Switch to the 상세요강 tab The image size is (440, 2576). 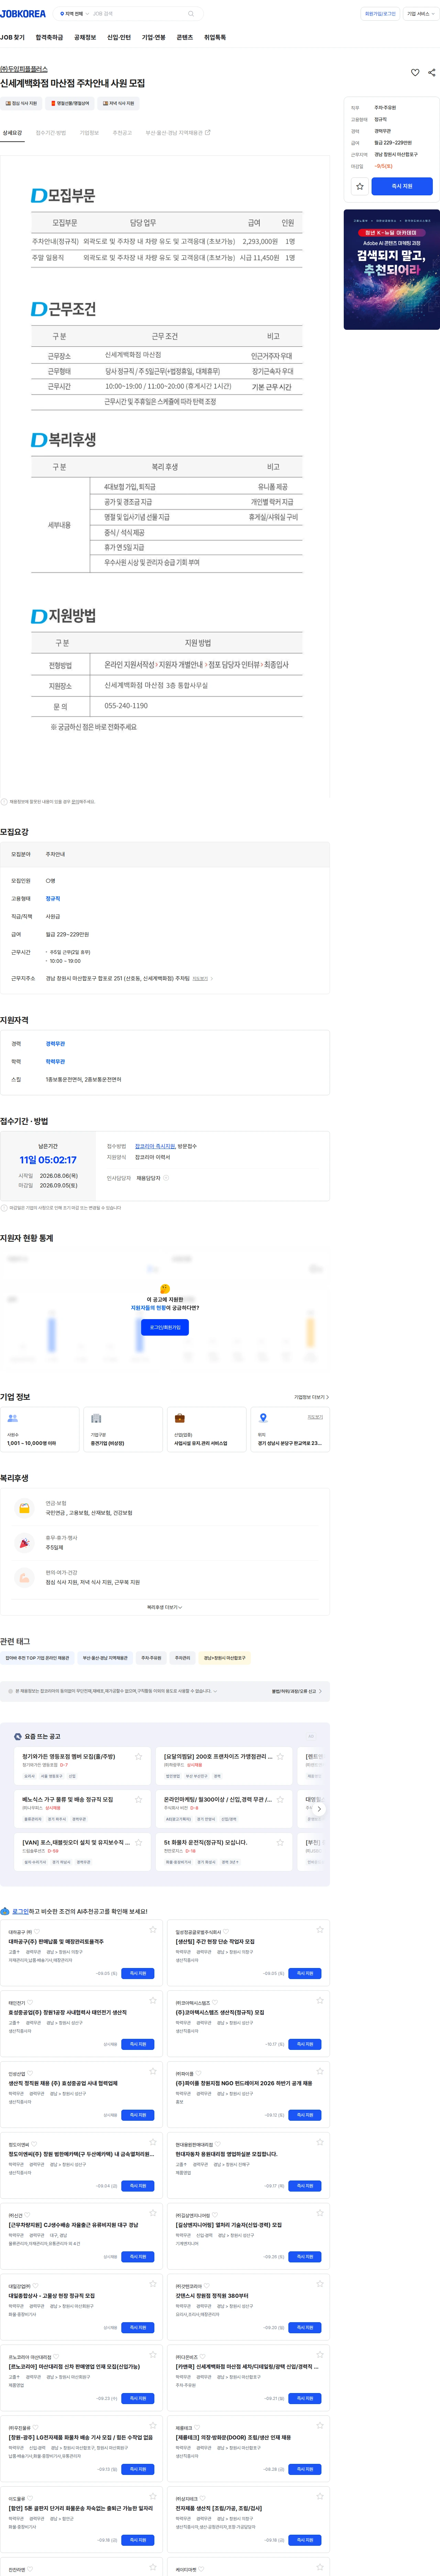(x=12, y=133)
